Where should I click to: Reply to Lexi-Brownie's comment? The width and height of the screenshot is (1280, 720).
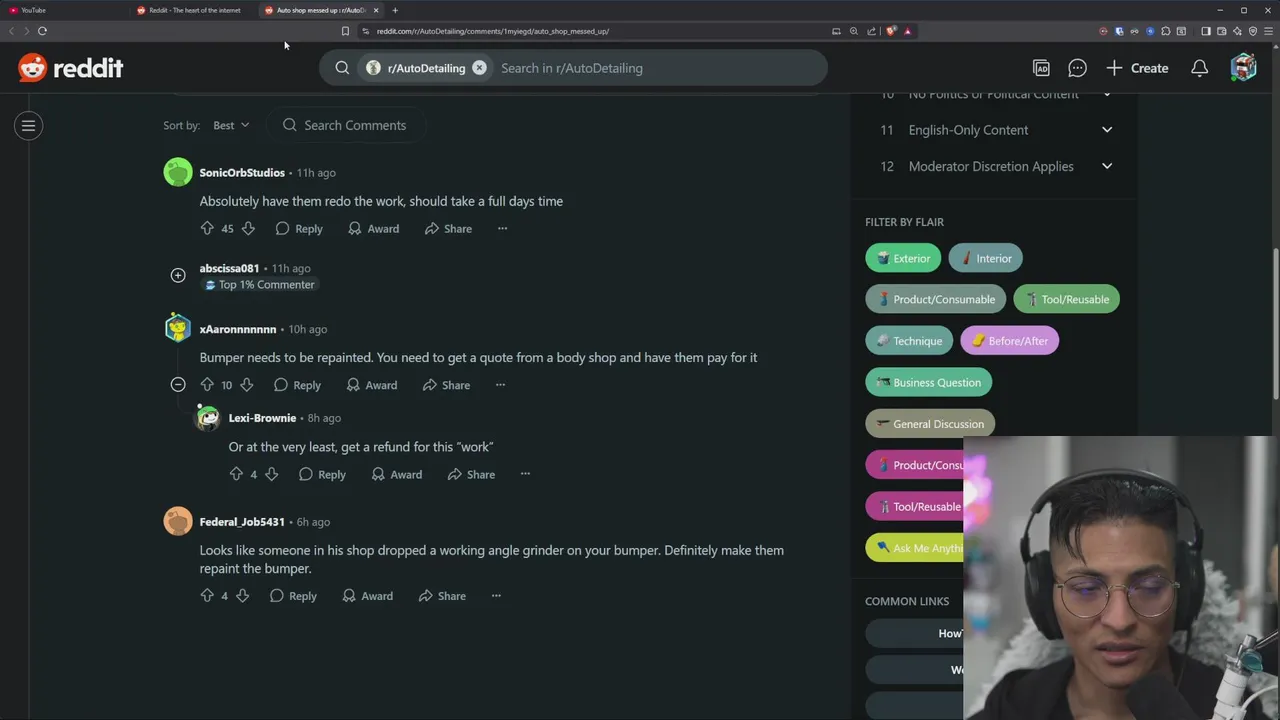[322, 474]
